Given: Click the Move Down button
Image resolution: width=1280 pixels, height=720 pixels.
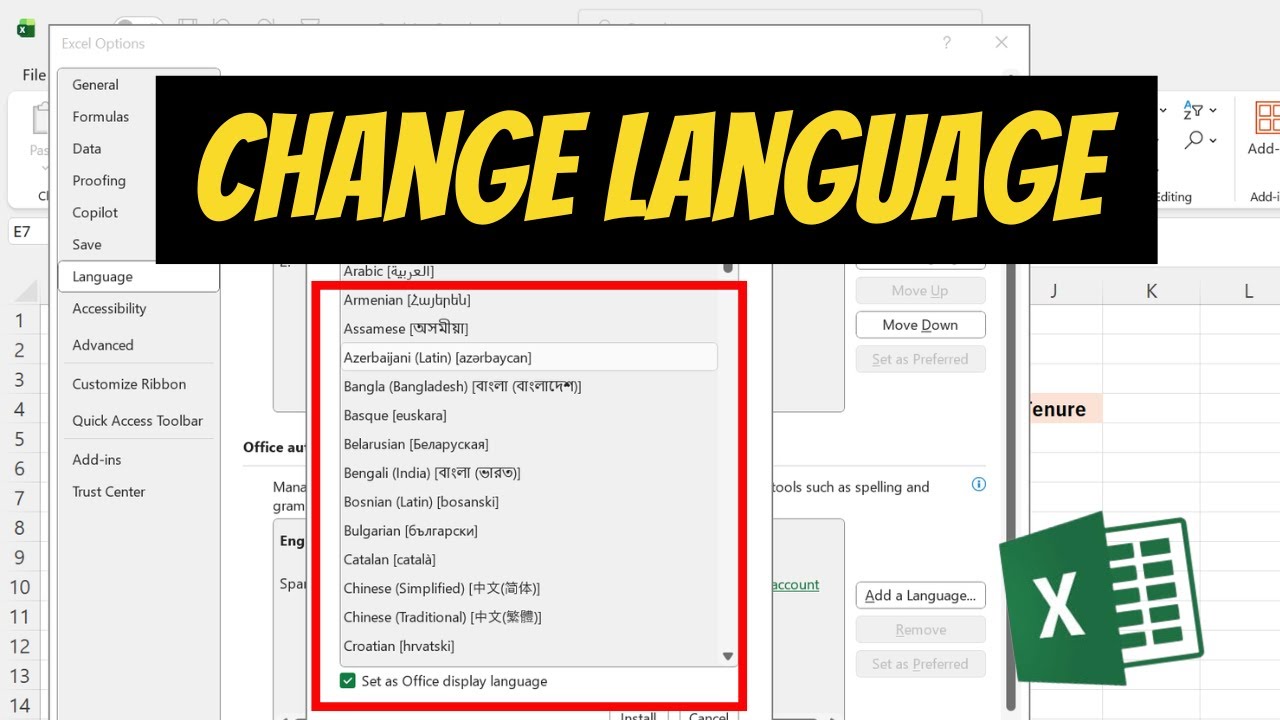Looking at the screenshot, I should pyautogui.click(x=920, y=325).
